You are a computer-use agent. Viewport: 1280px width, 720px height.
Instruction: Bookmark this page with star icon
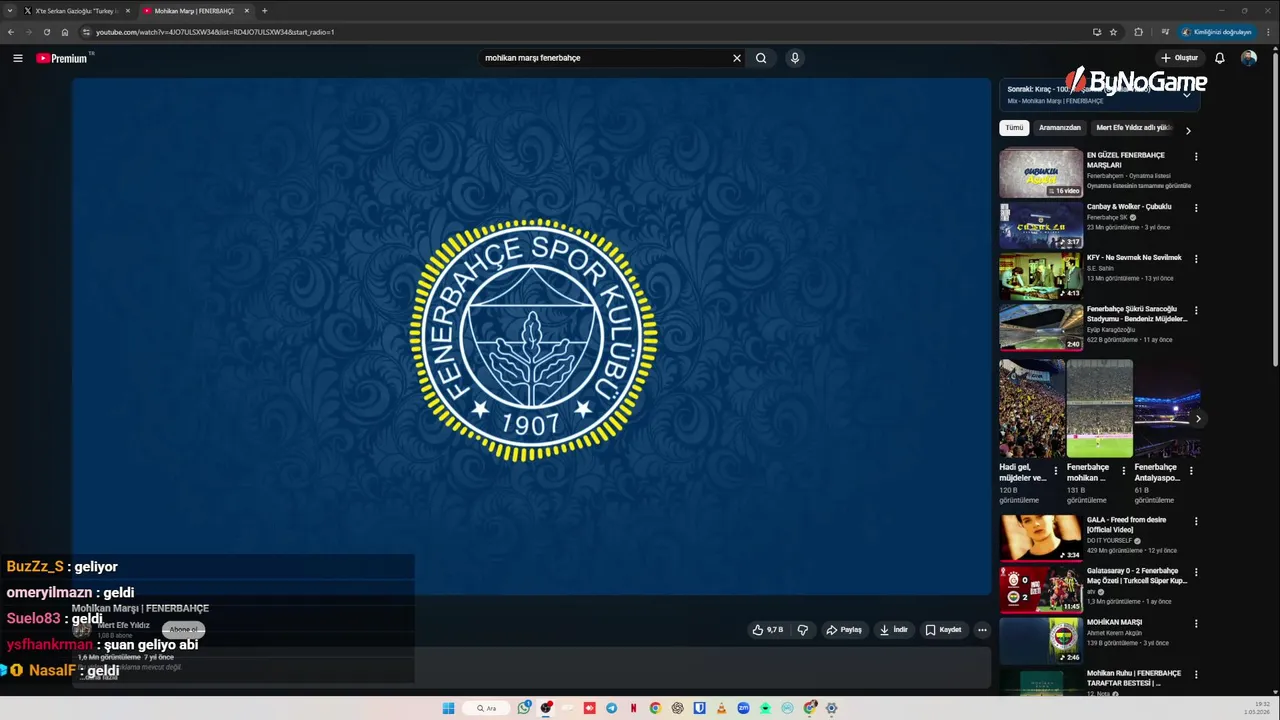pyautogui.click(x=1113, y=32)
